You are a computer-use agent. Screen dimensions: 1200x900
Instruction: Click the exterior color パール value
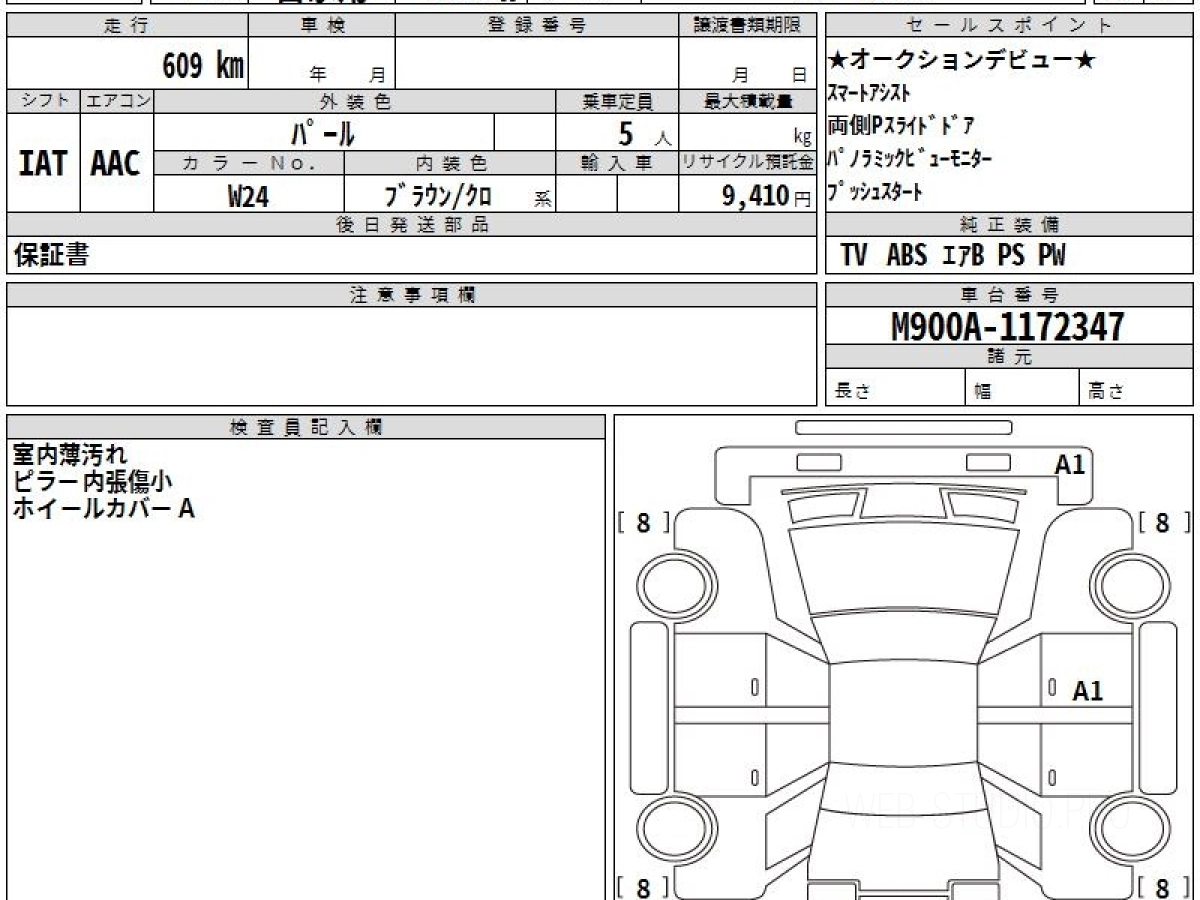pos(323,132)
